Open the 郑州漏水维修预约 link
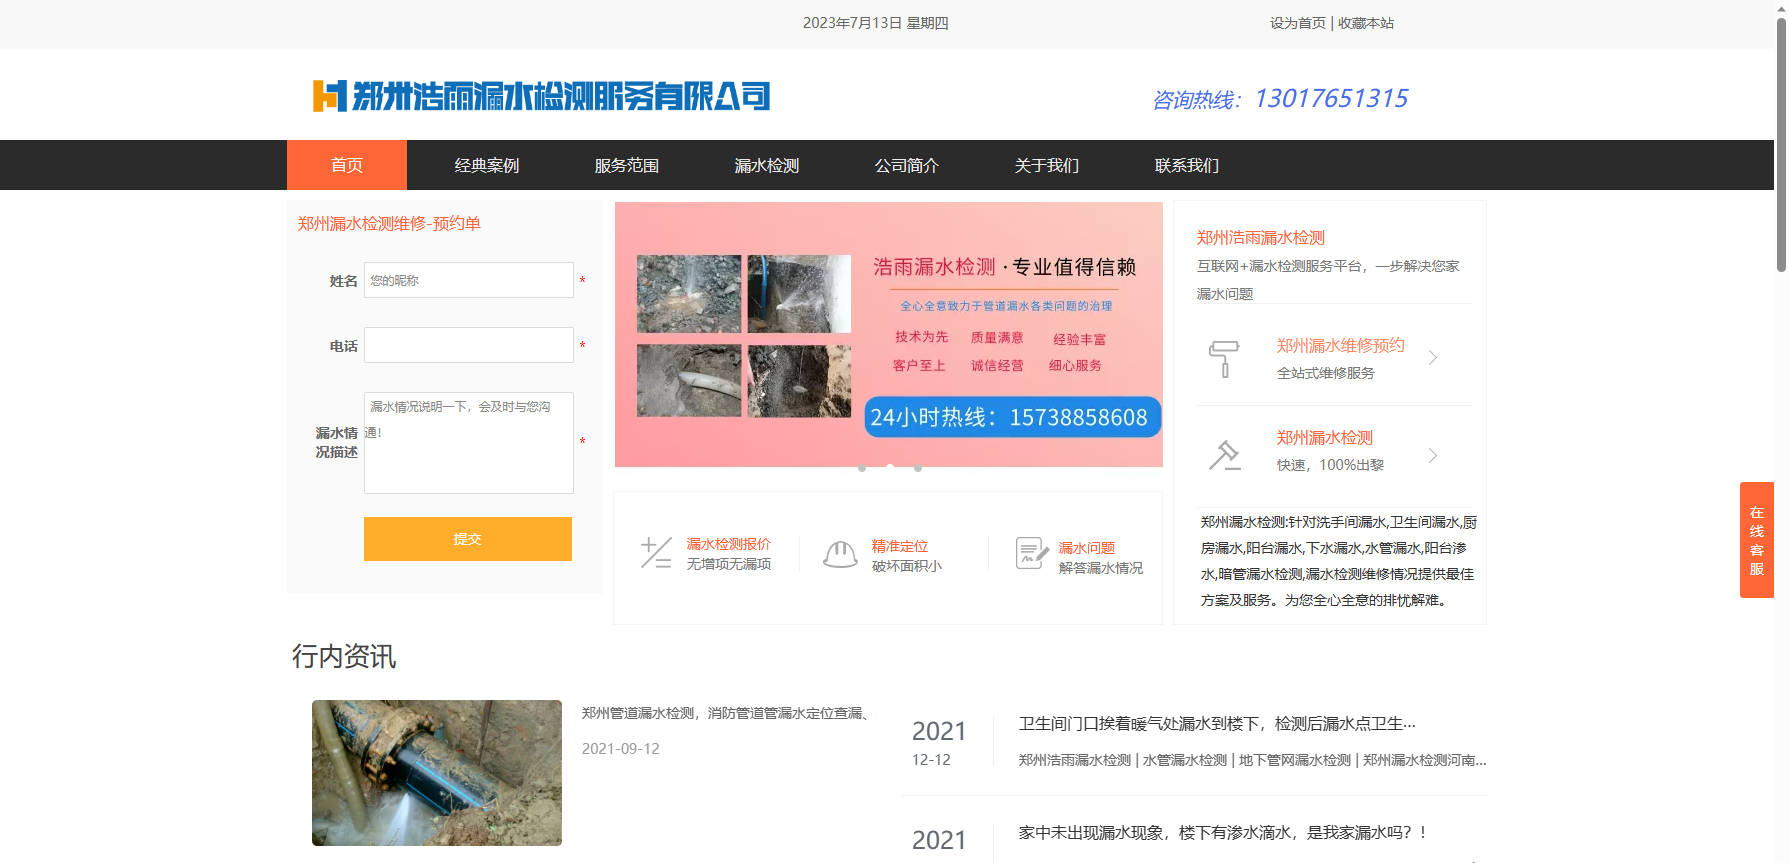Viewport: 1789px width, 863px height. (1341, 345)
